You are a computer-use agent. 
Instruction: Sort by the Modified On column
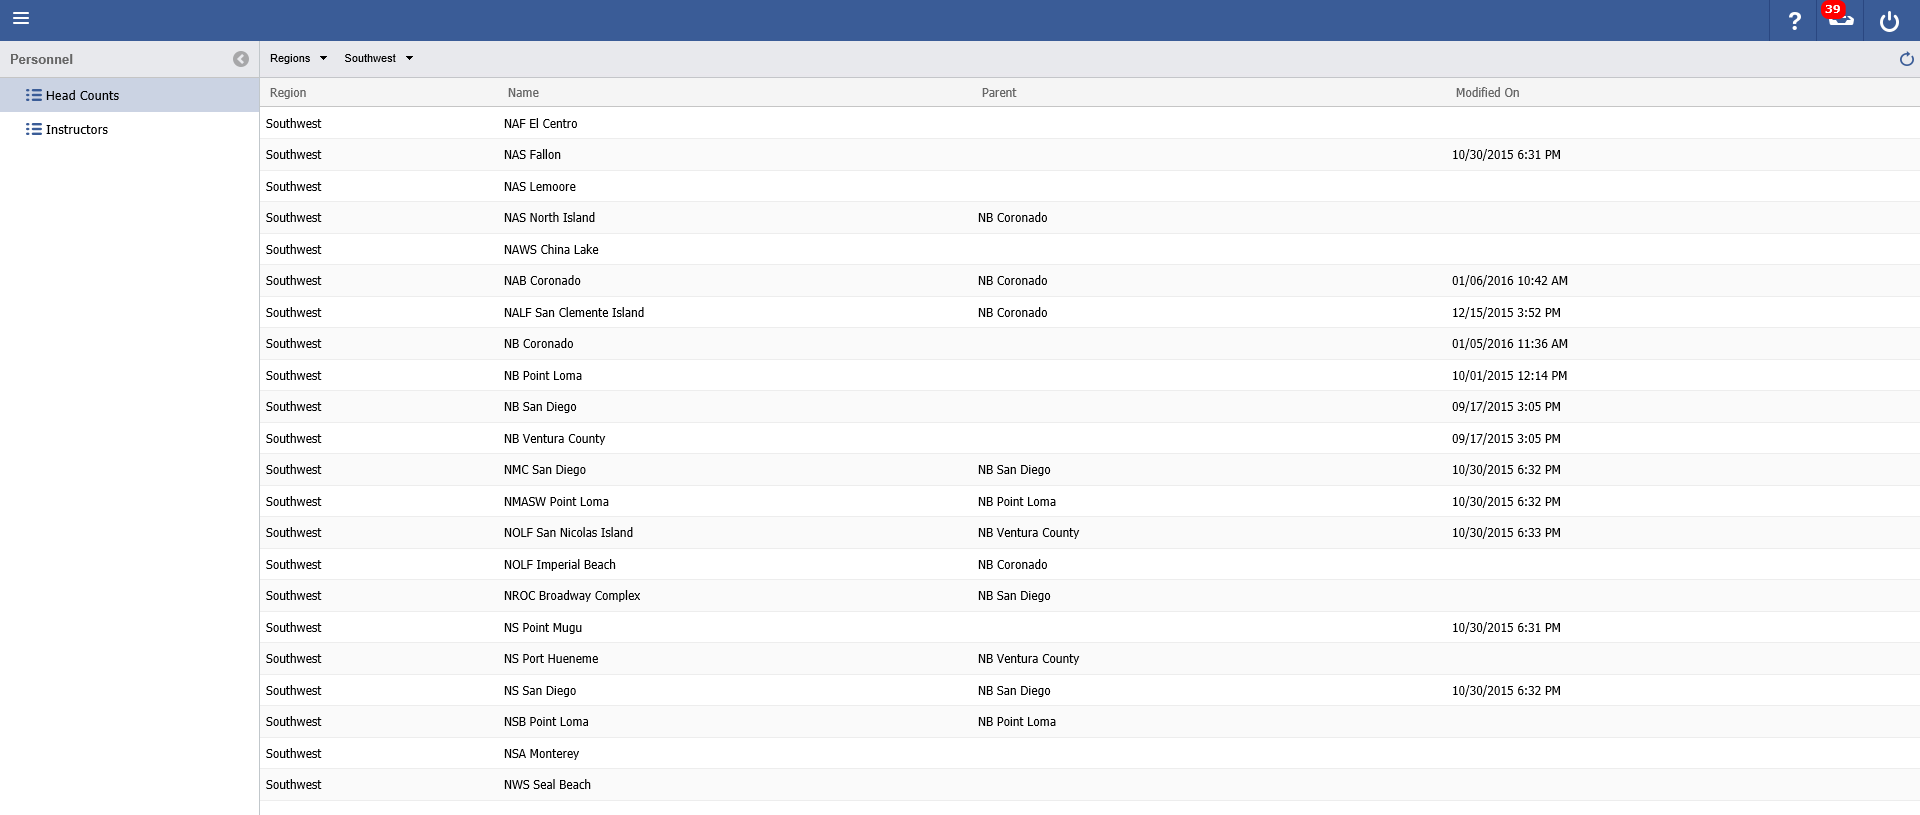pyautogui.click(x=1487, y=93)
